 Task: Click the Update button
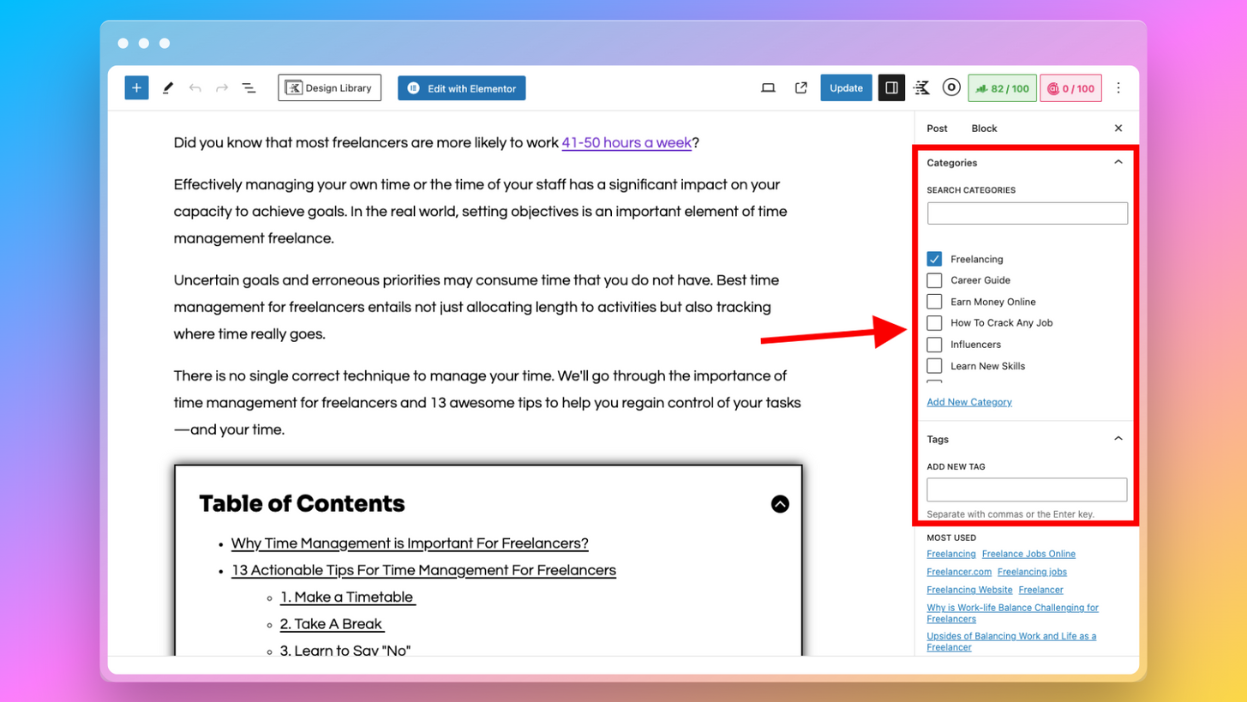[x=846, y=87]
